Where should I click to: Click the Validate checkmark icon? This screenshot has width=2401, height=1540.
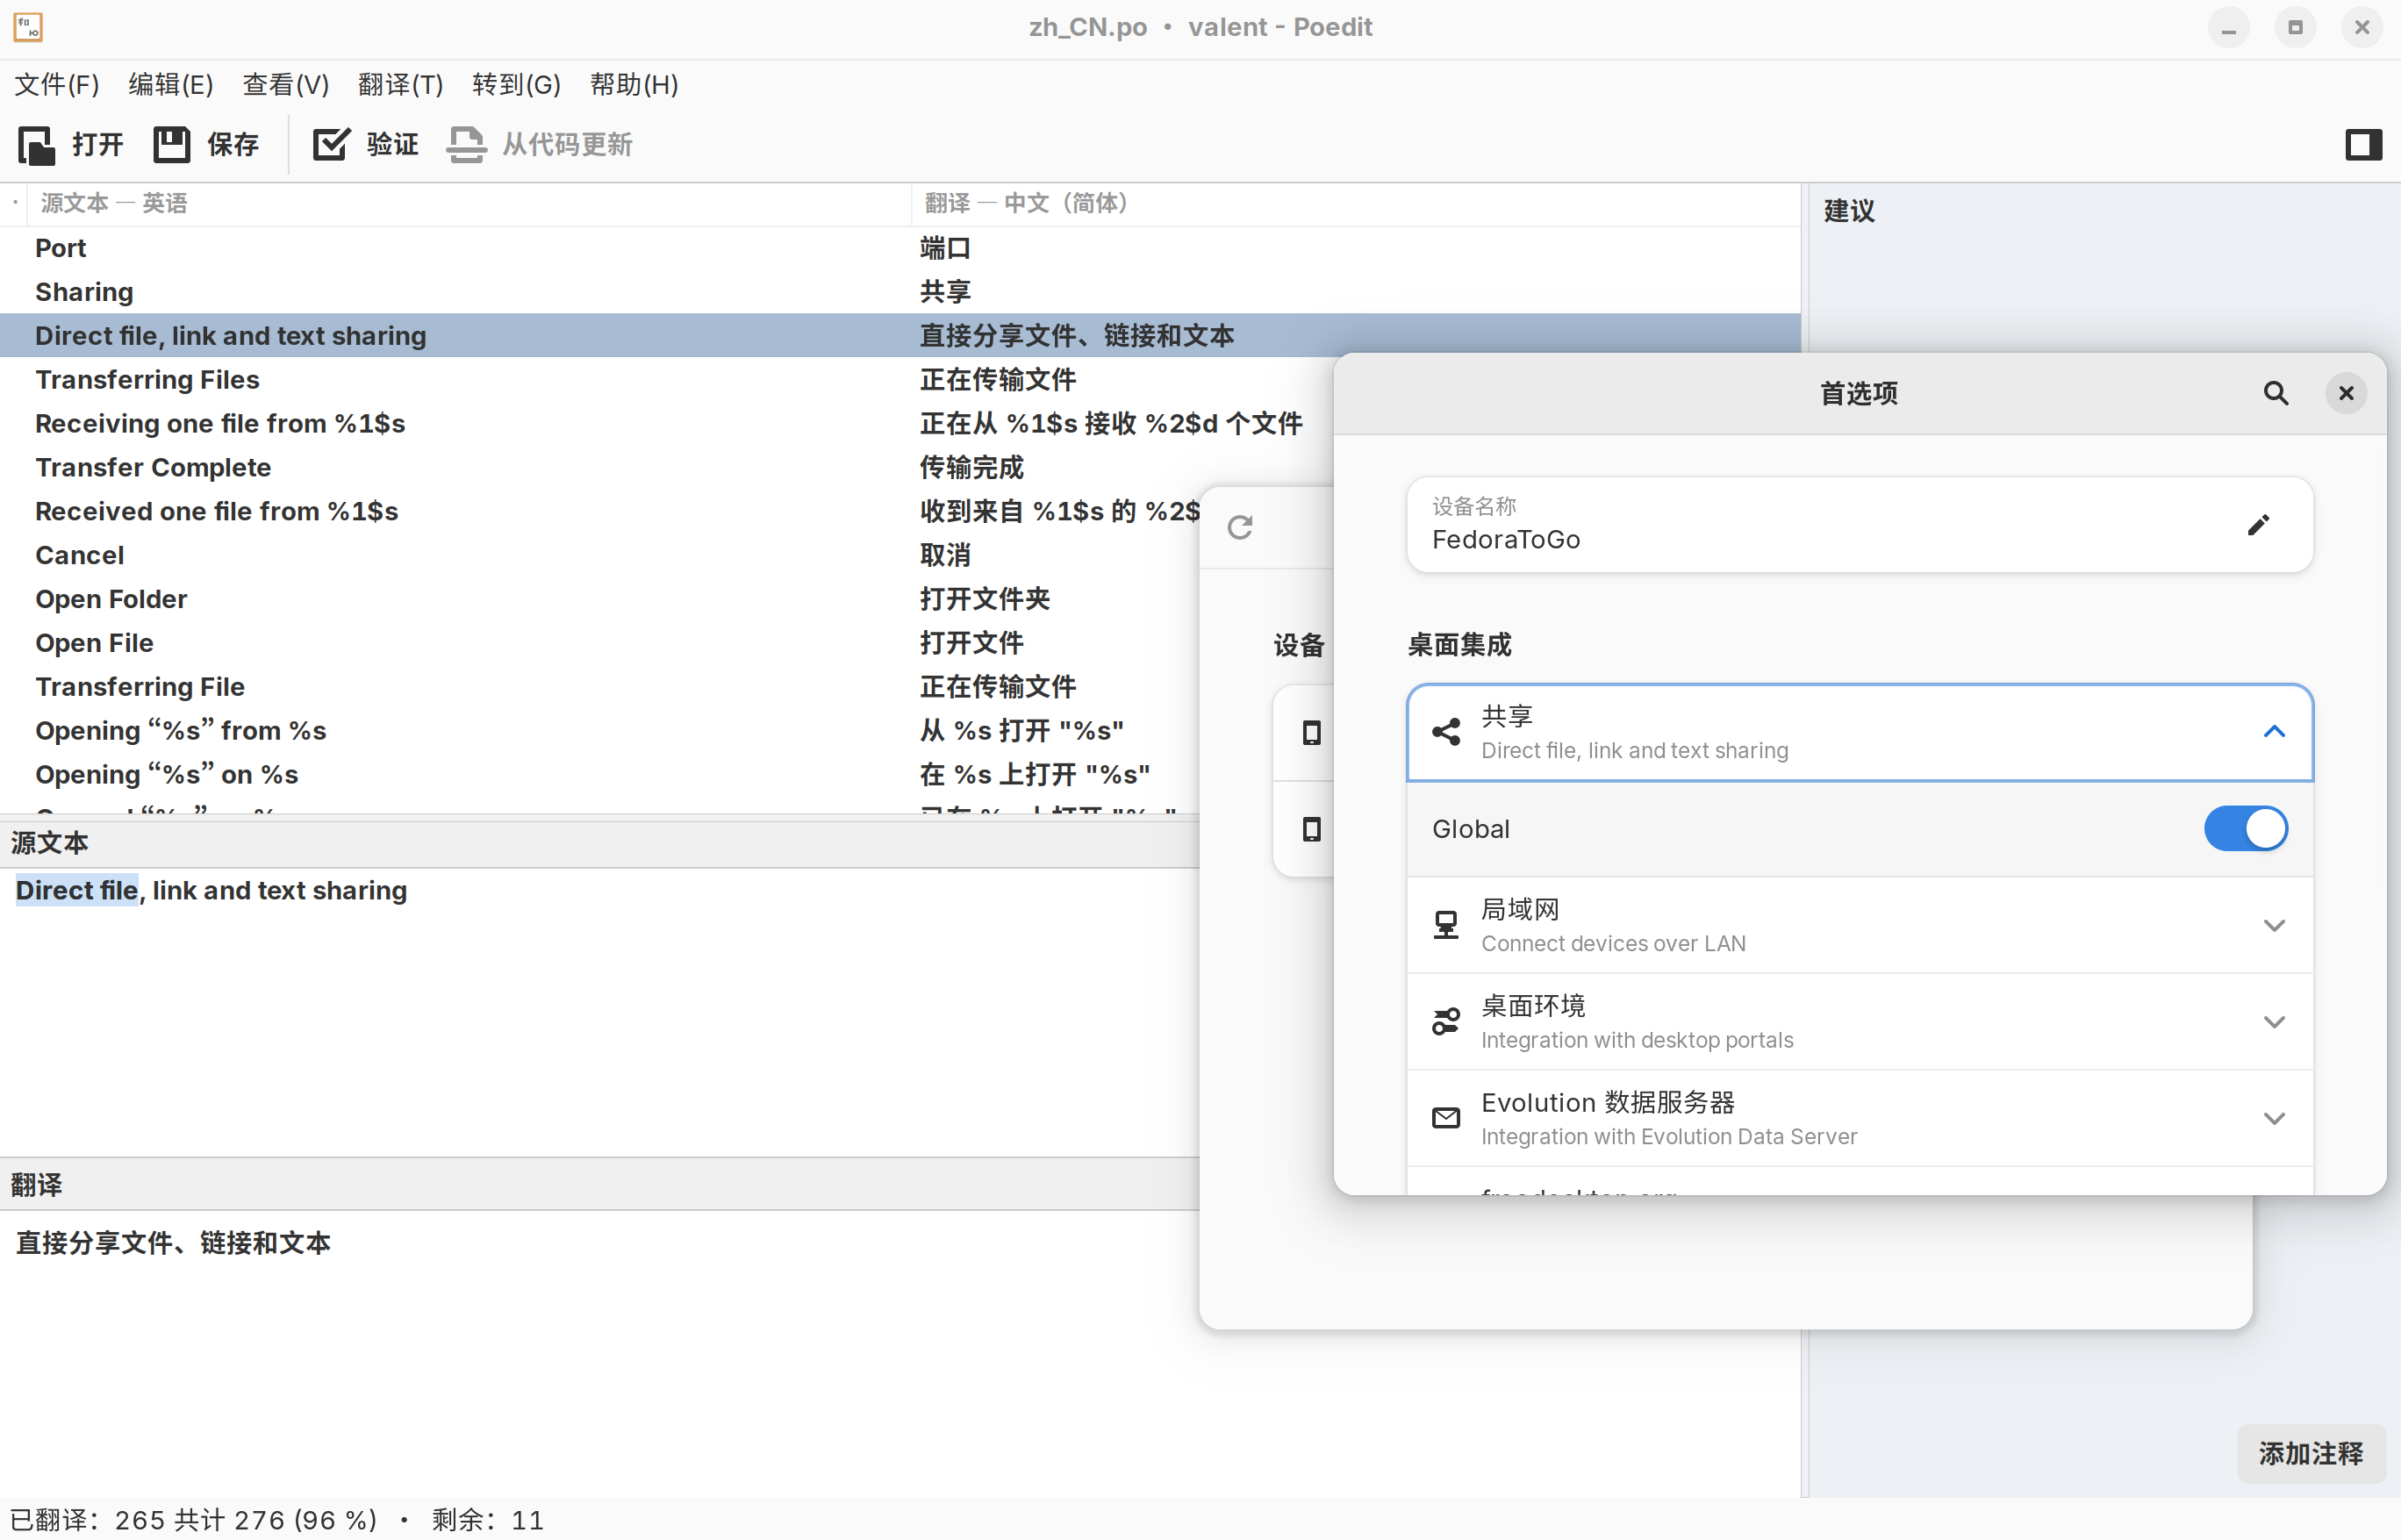point(330,145)
